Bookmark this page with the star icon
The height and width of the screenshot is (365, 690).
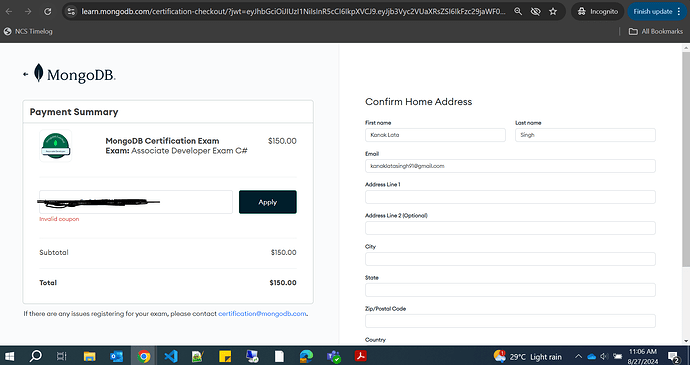(x=553, y=12)
